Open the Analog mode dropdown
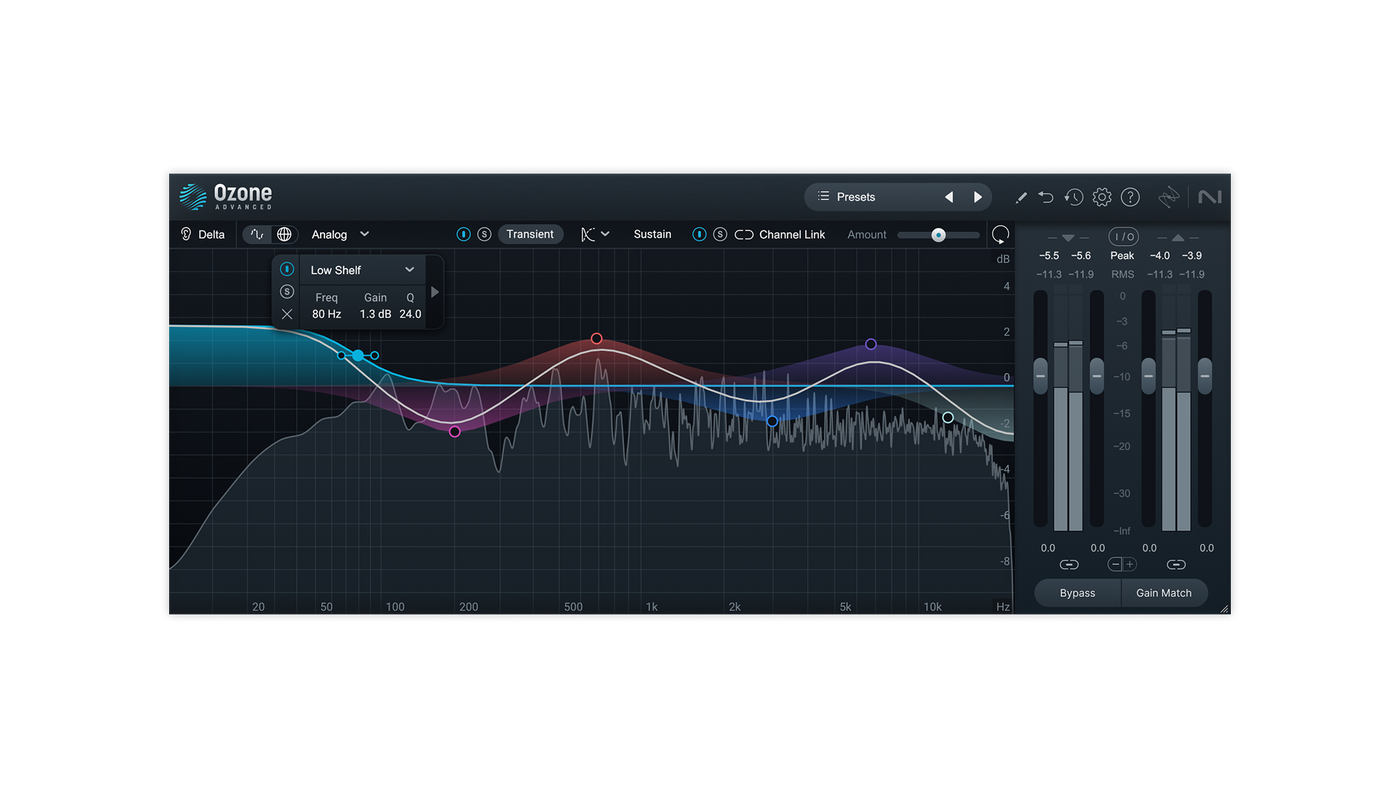 [x=340, y=234]
